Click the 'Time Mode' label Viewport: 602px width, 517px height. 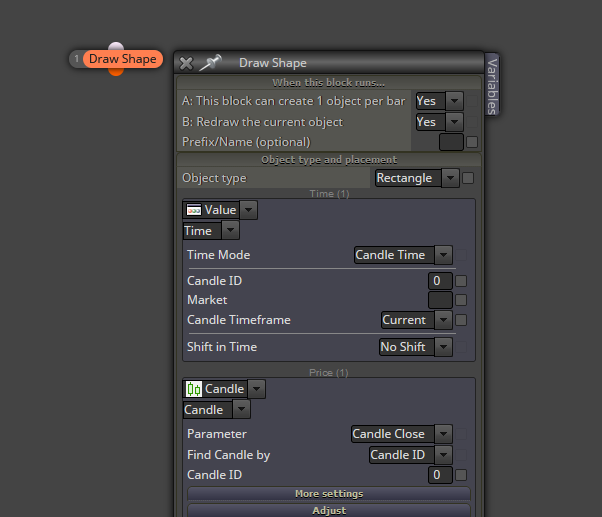[218, 255]
